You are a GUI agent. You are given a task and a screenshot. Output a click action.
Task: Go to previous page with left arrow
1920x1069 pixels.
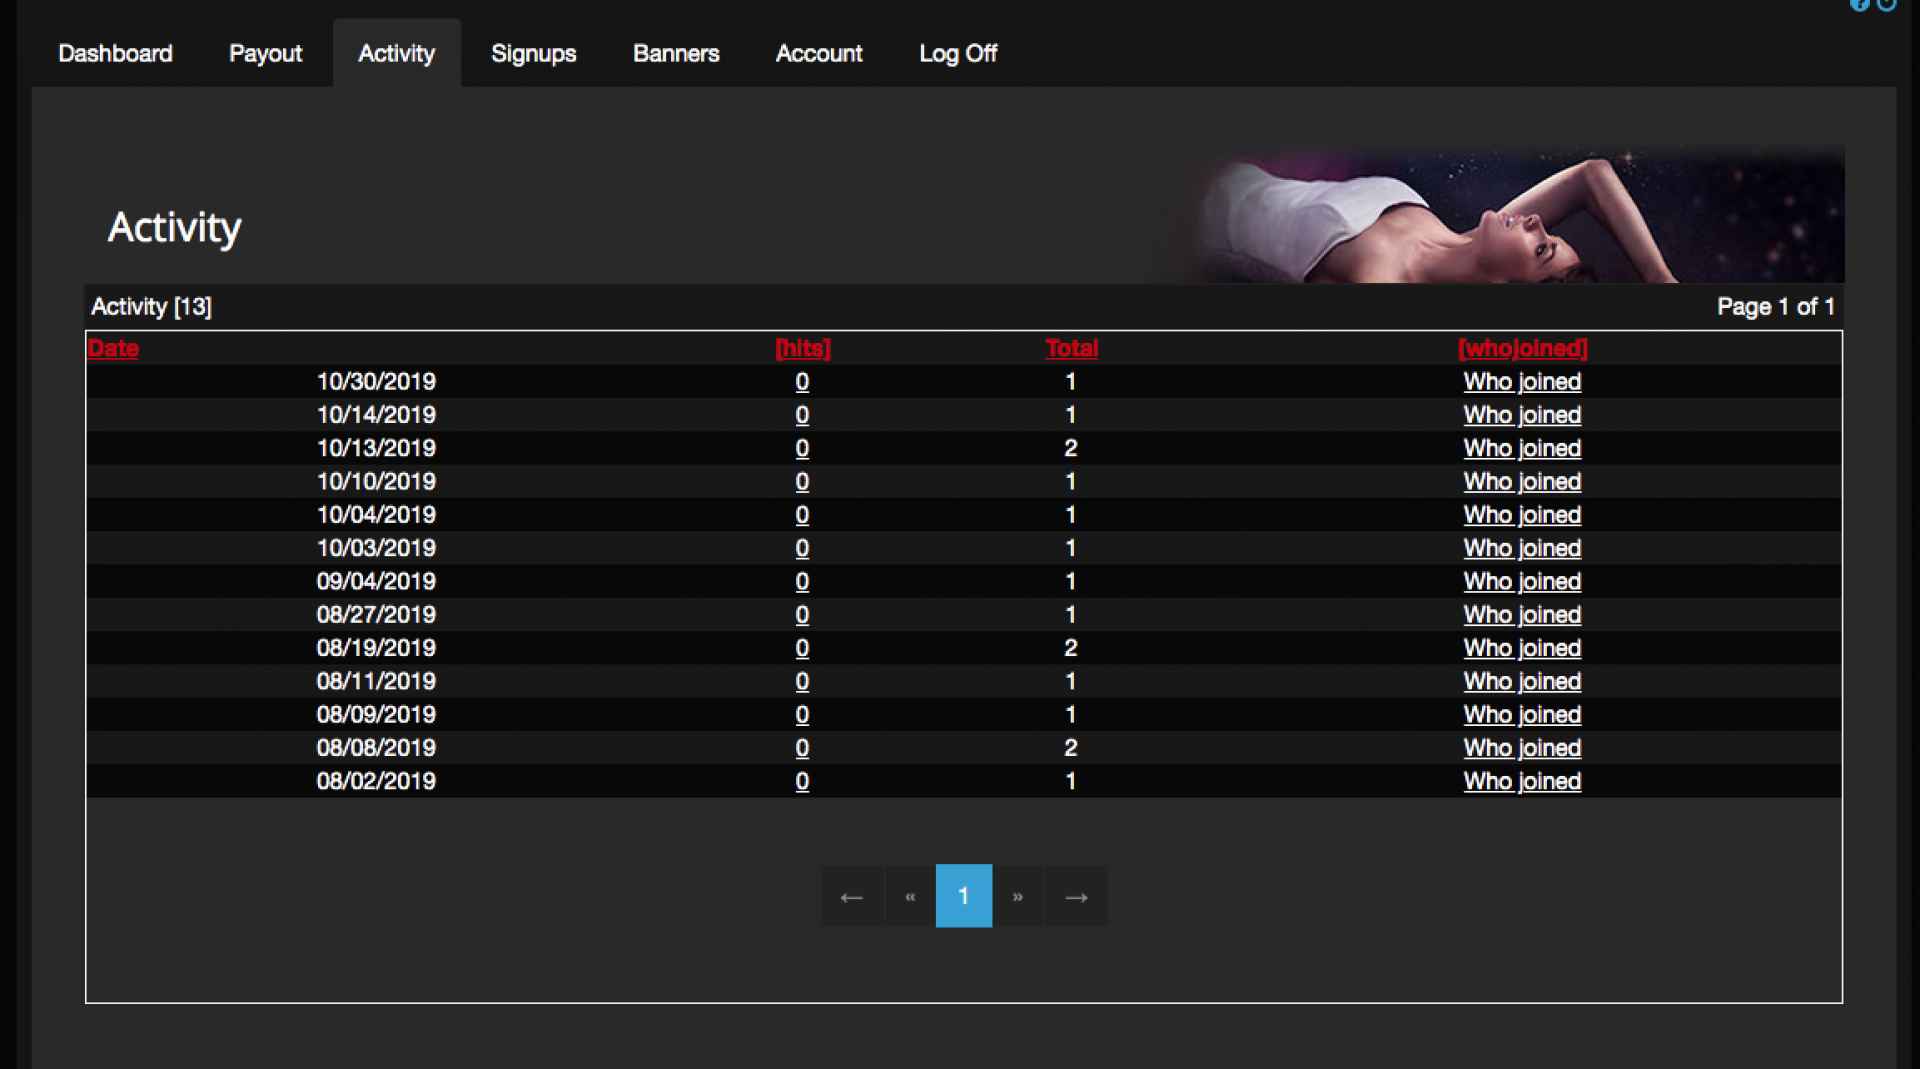852,896
